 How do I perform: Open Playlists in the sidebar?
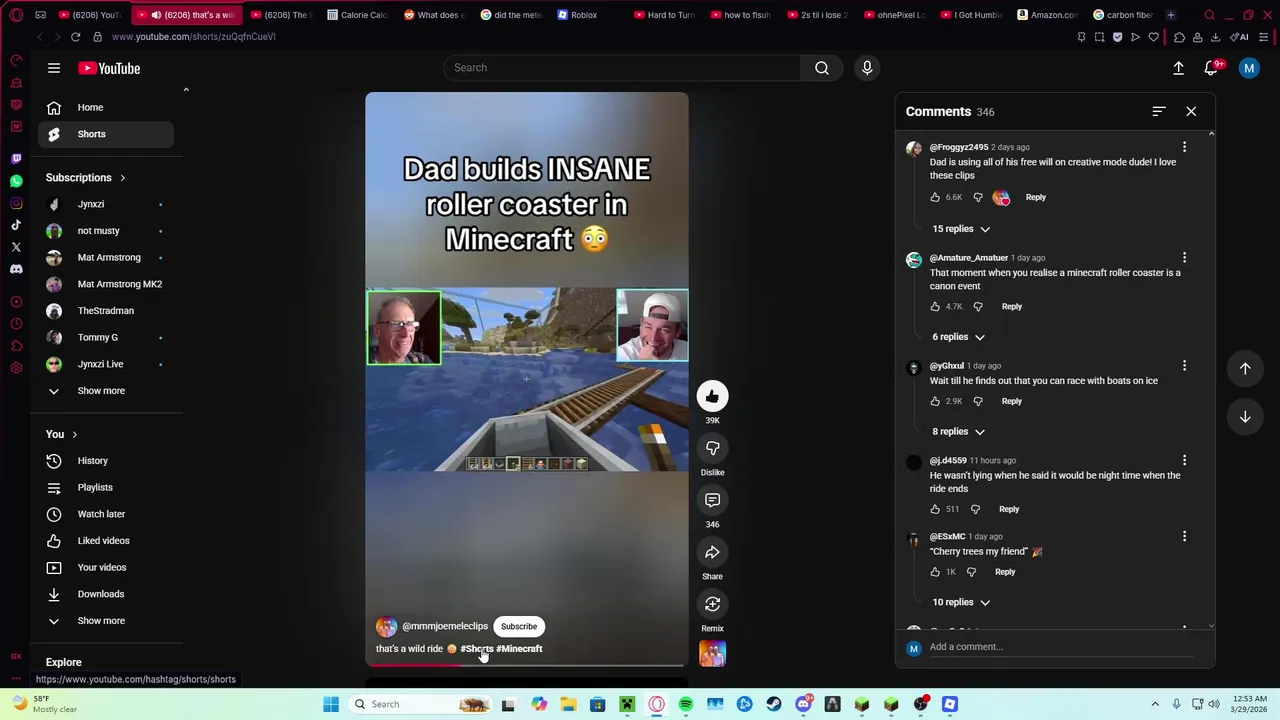(x=105, y=488)
